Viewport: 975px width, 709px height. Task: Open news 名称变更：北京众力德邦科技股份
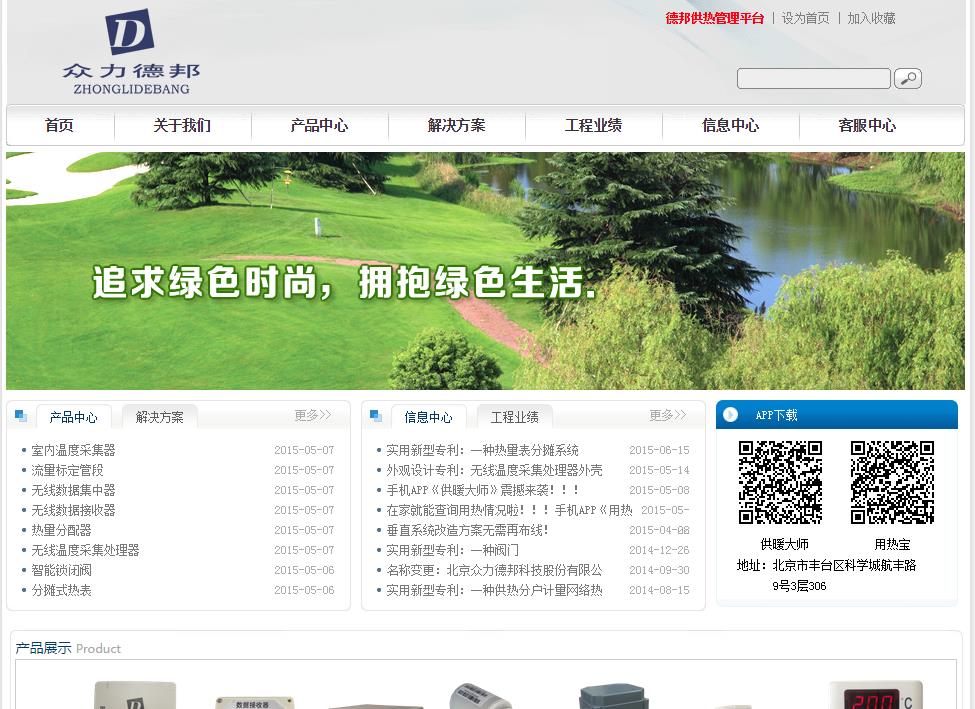tap(494, 570)
